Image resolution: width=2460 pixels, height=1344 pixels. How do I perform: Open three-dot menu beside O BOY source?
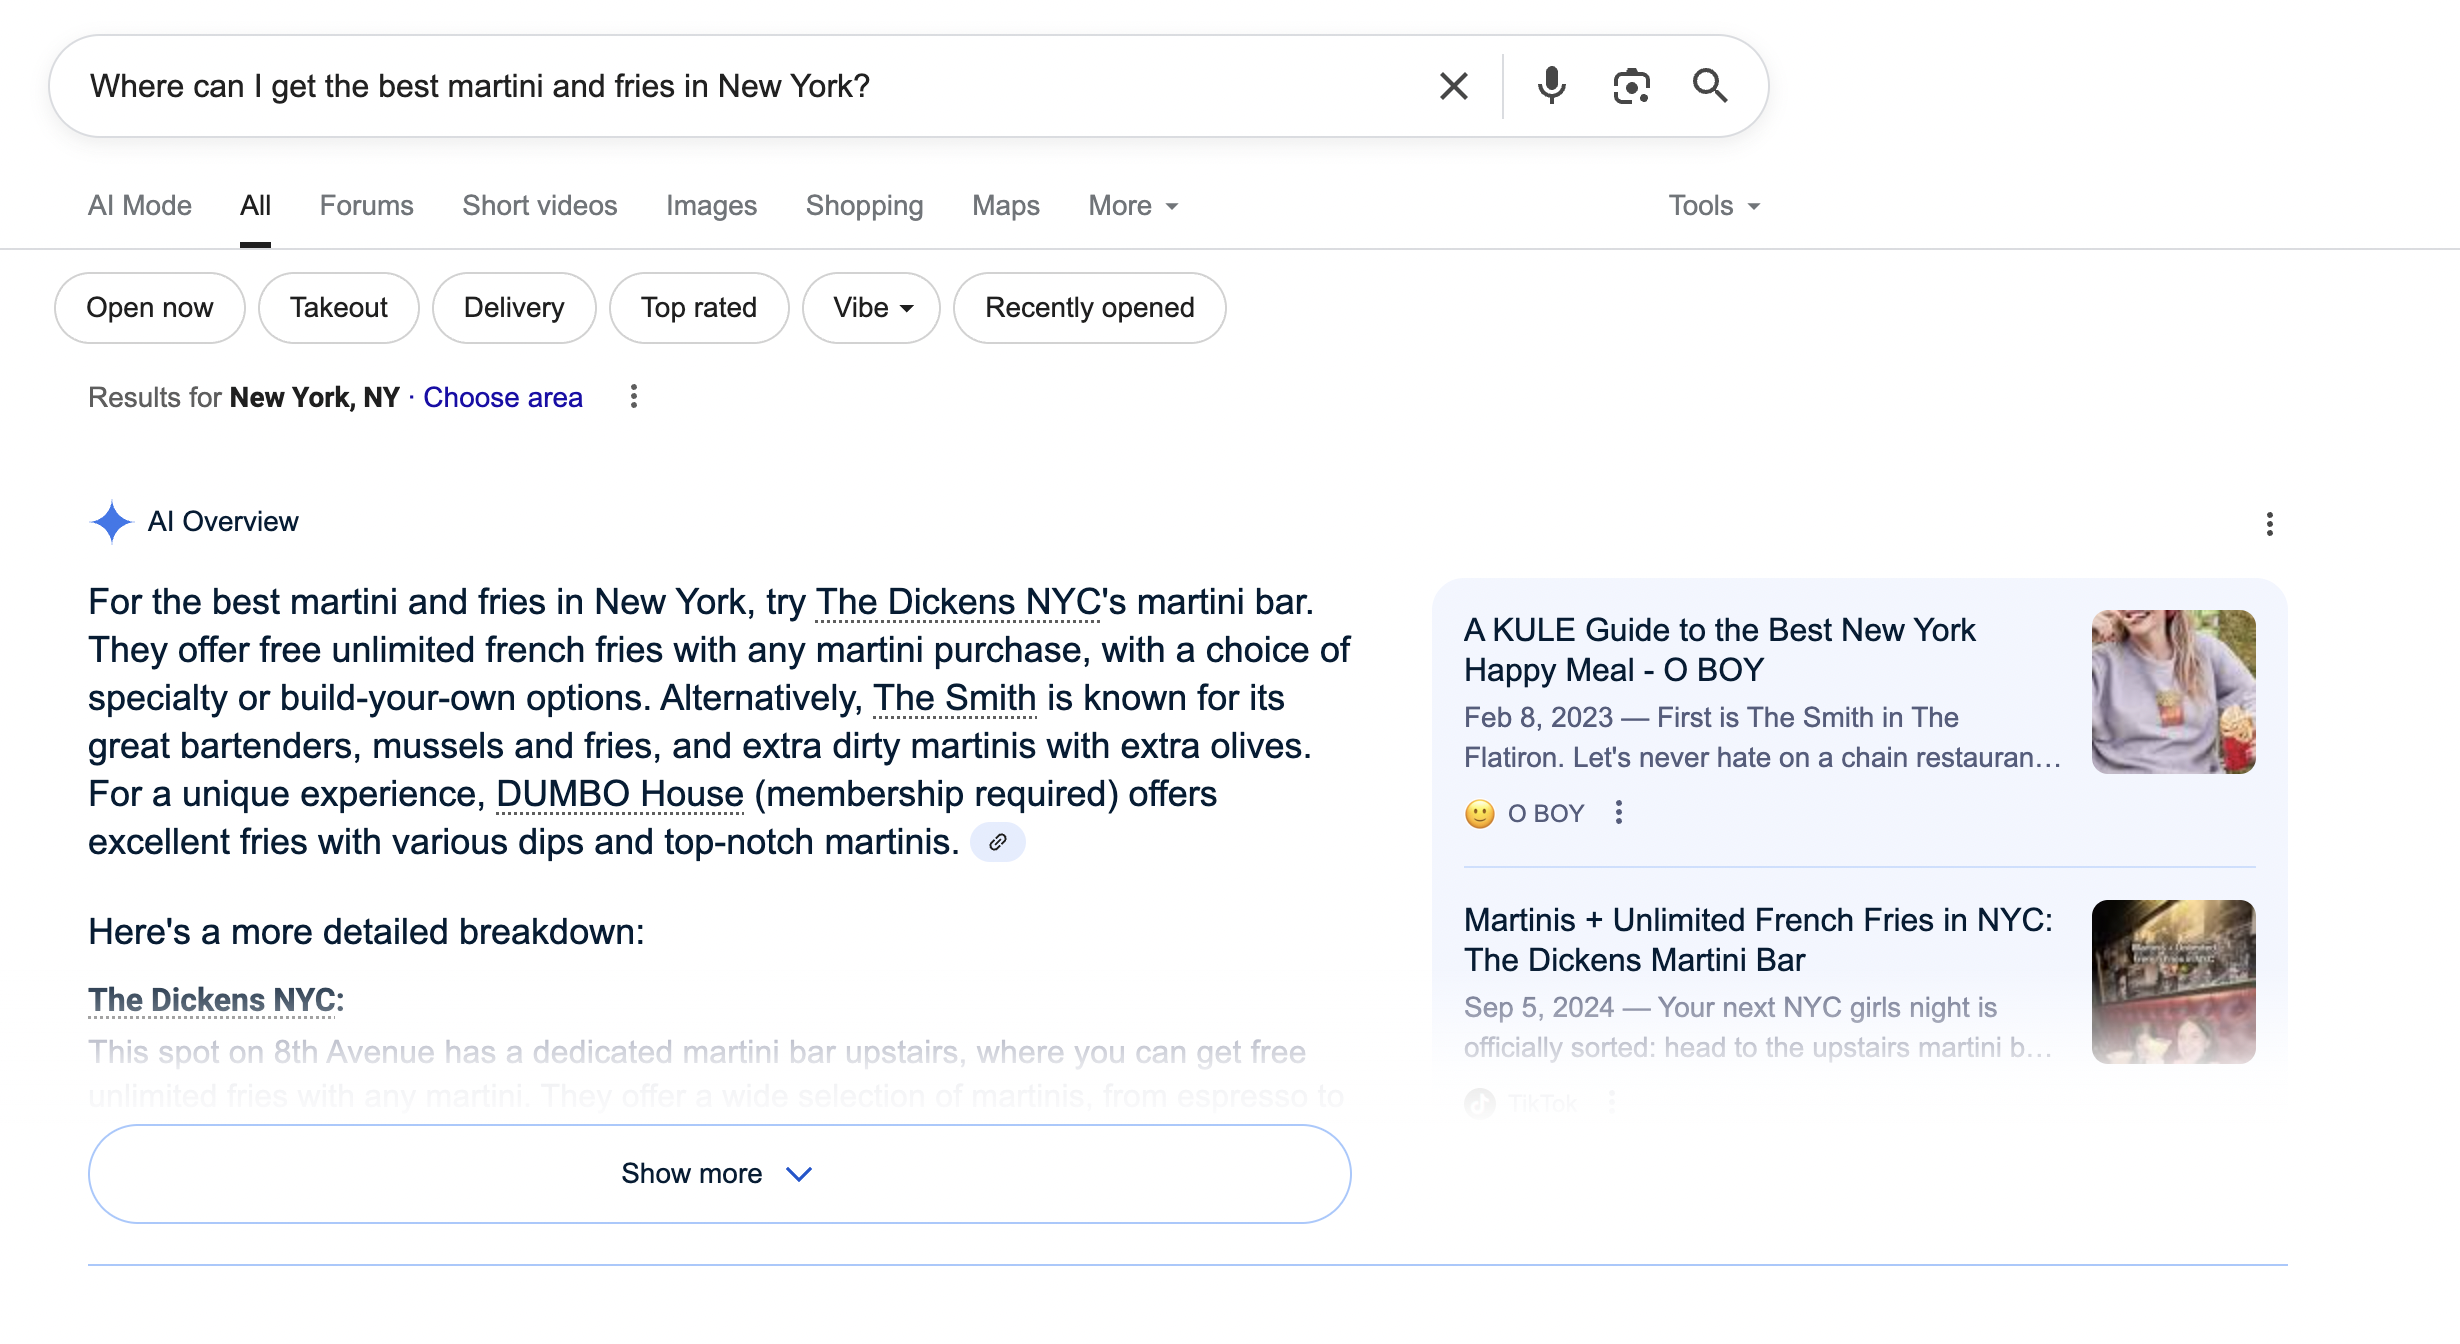click(1619, 813)
